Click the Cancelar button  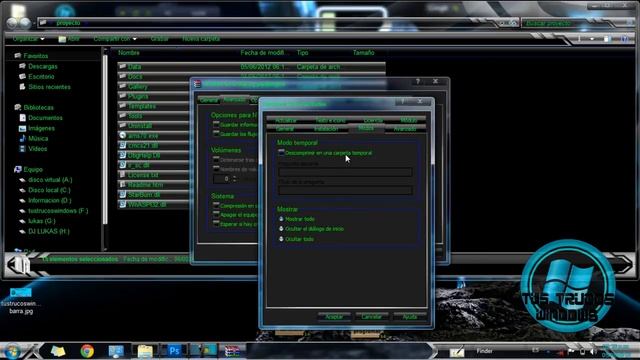point(371,316)
